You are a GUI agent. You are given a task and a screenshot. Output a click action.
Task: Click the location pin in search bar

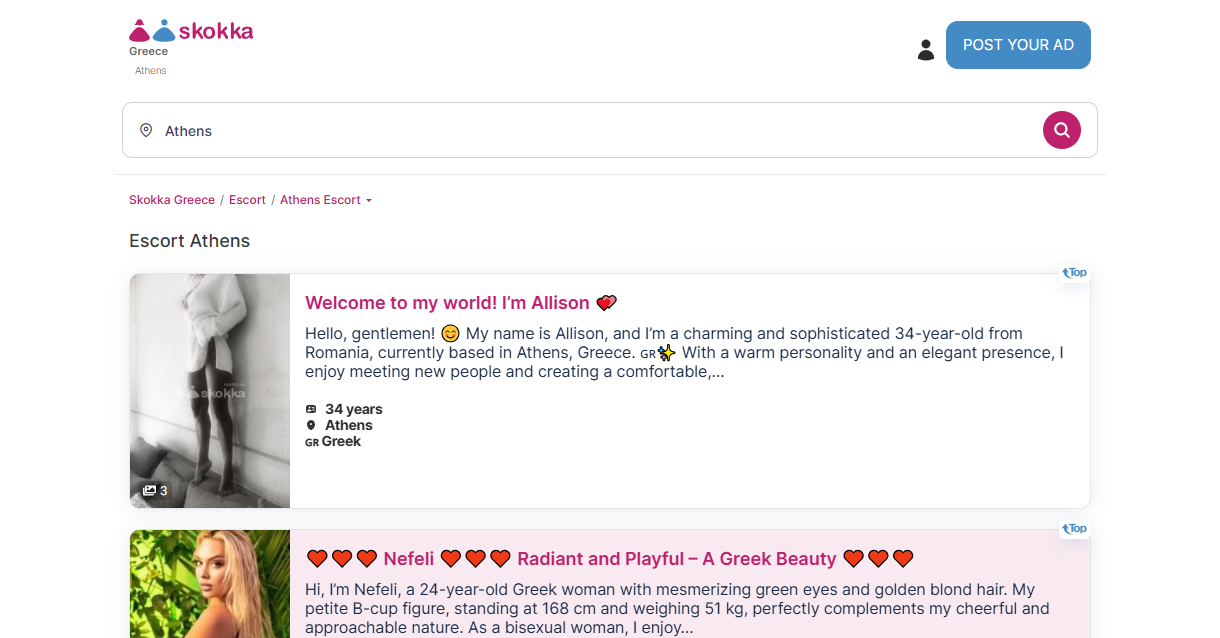pyautogui.click(x=146, y=130)
